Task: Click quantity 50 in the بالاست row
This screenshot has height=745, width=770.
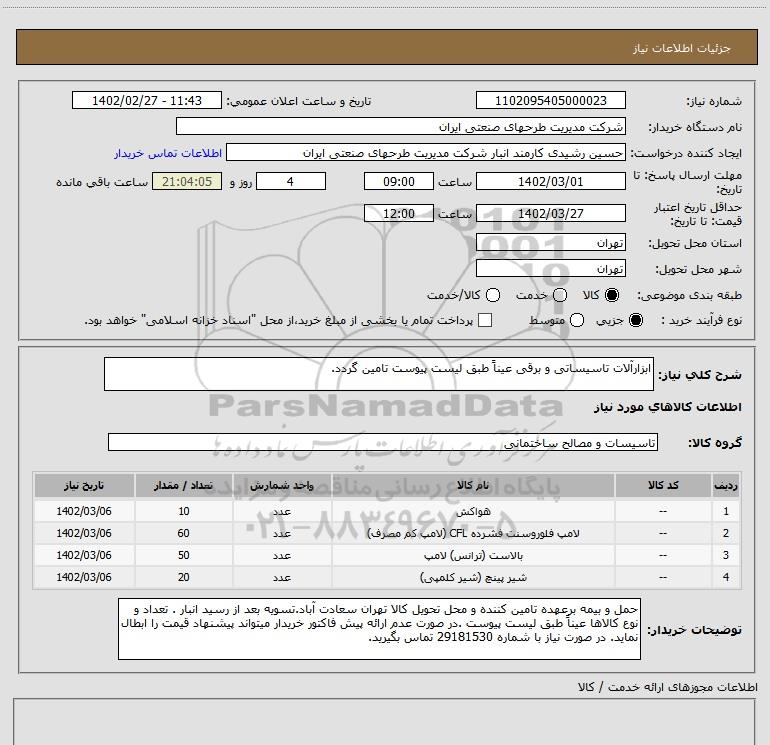Action: click(x=184, y=555)
